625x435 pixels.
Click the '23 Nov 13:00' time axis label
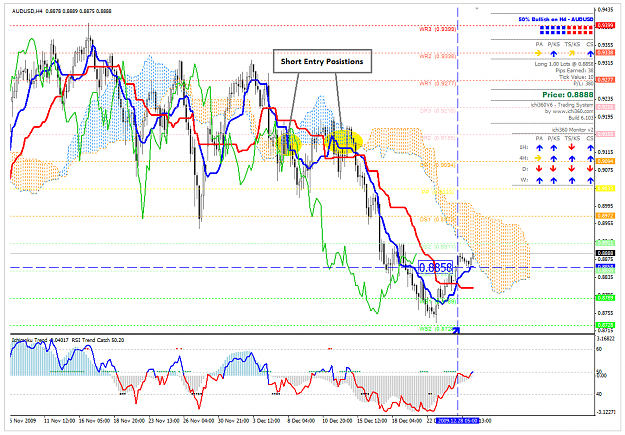click(164, 421)
